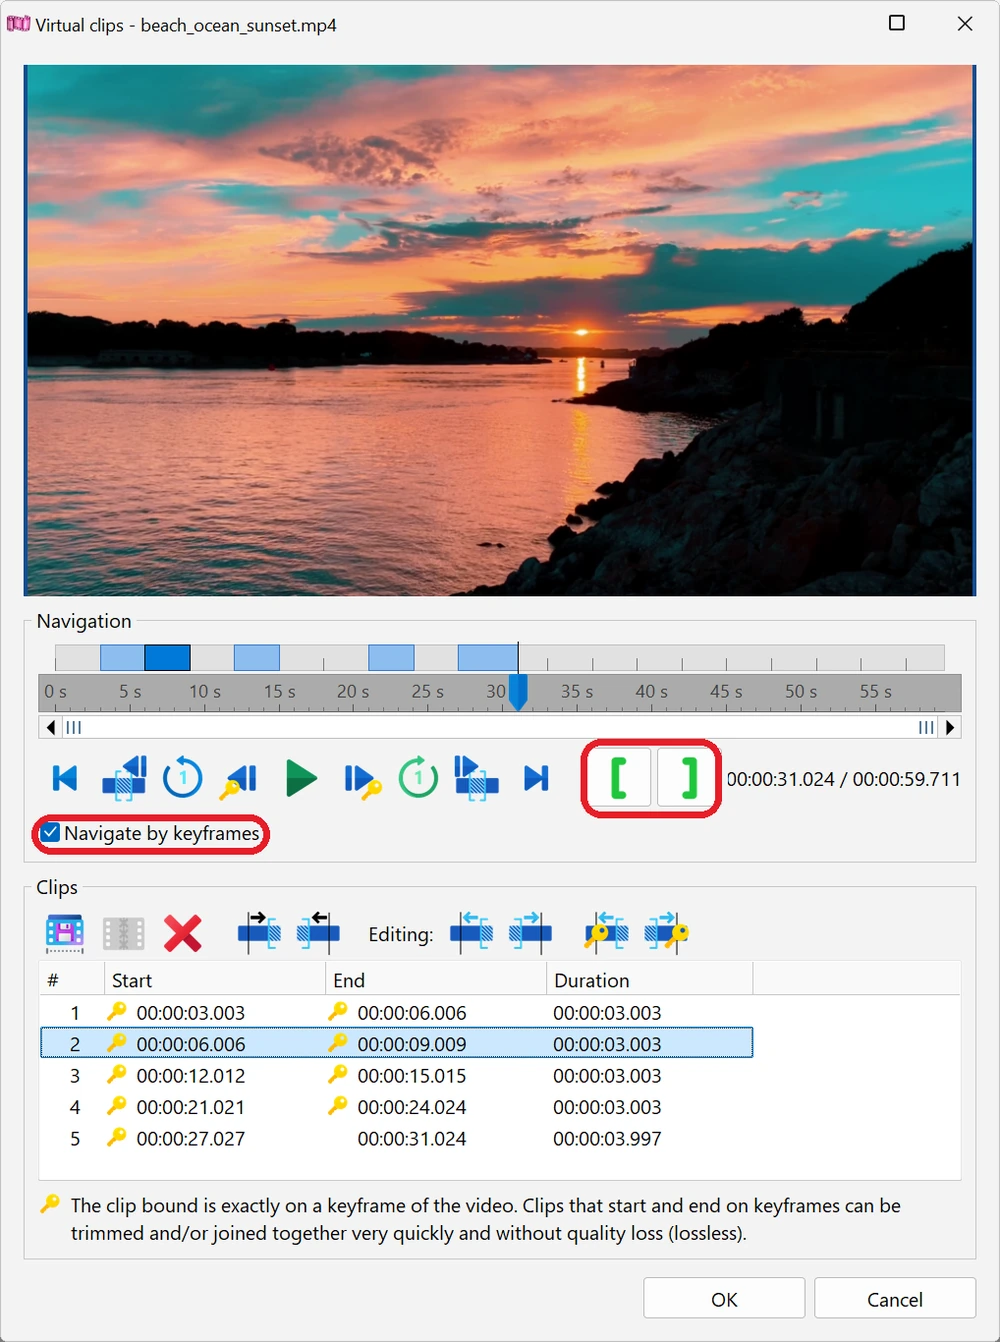Click end time 00:00:24.024 of clip 4

click(x=412, y=1107)
